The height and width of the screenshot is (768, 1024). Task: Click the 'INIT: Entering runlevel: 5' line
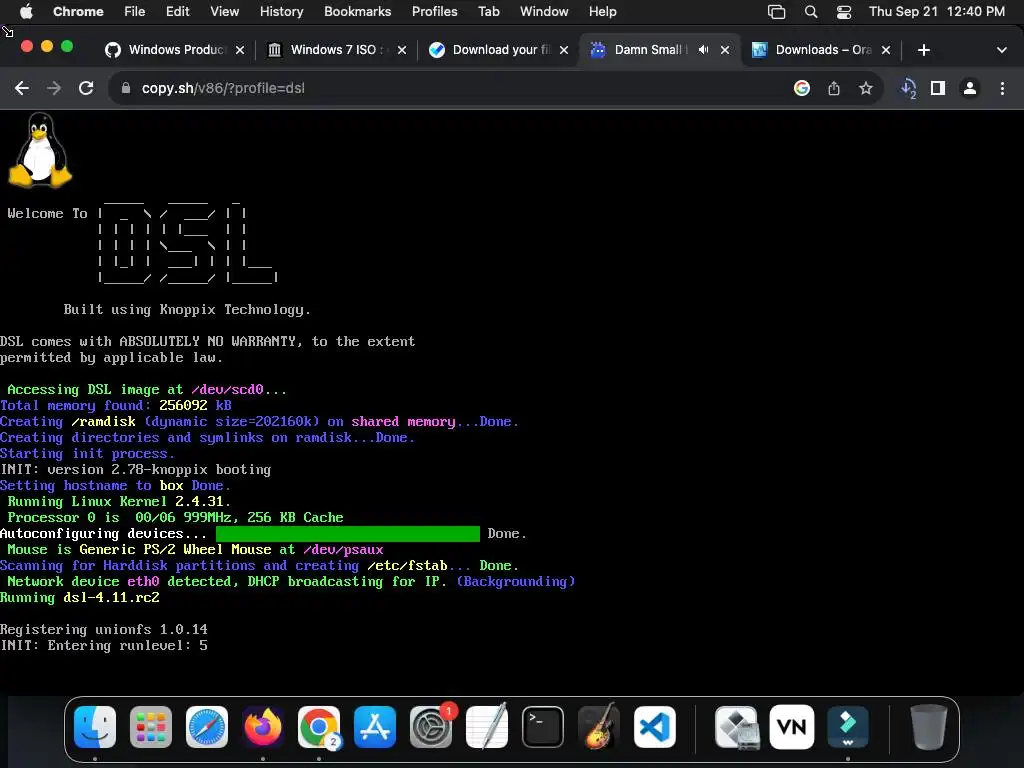(104, 645)
